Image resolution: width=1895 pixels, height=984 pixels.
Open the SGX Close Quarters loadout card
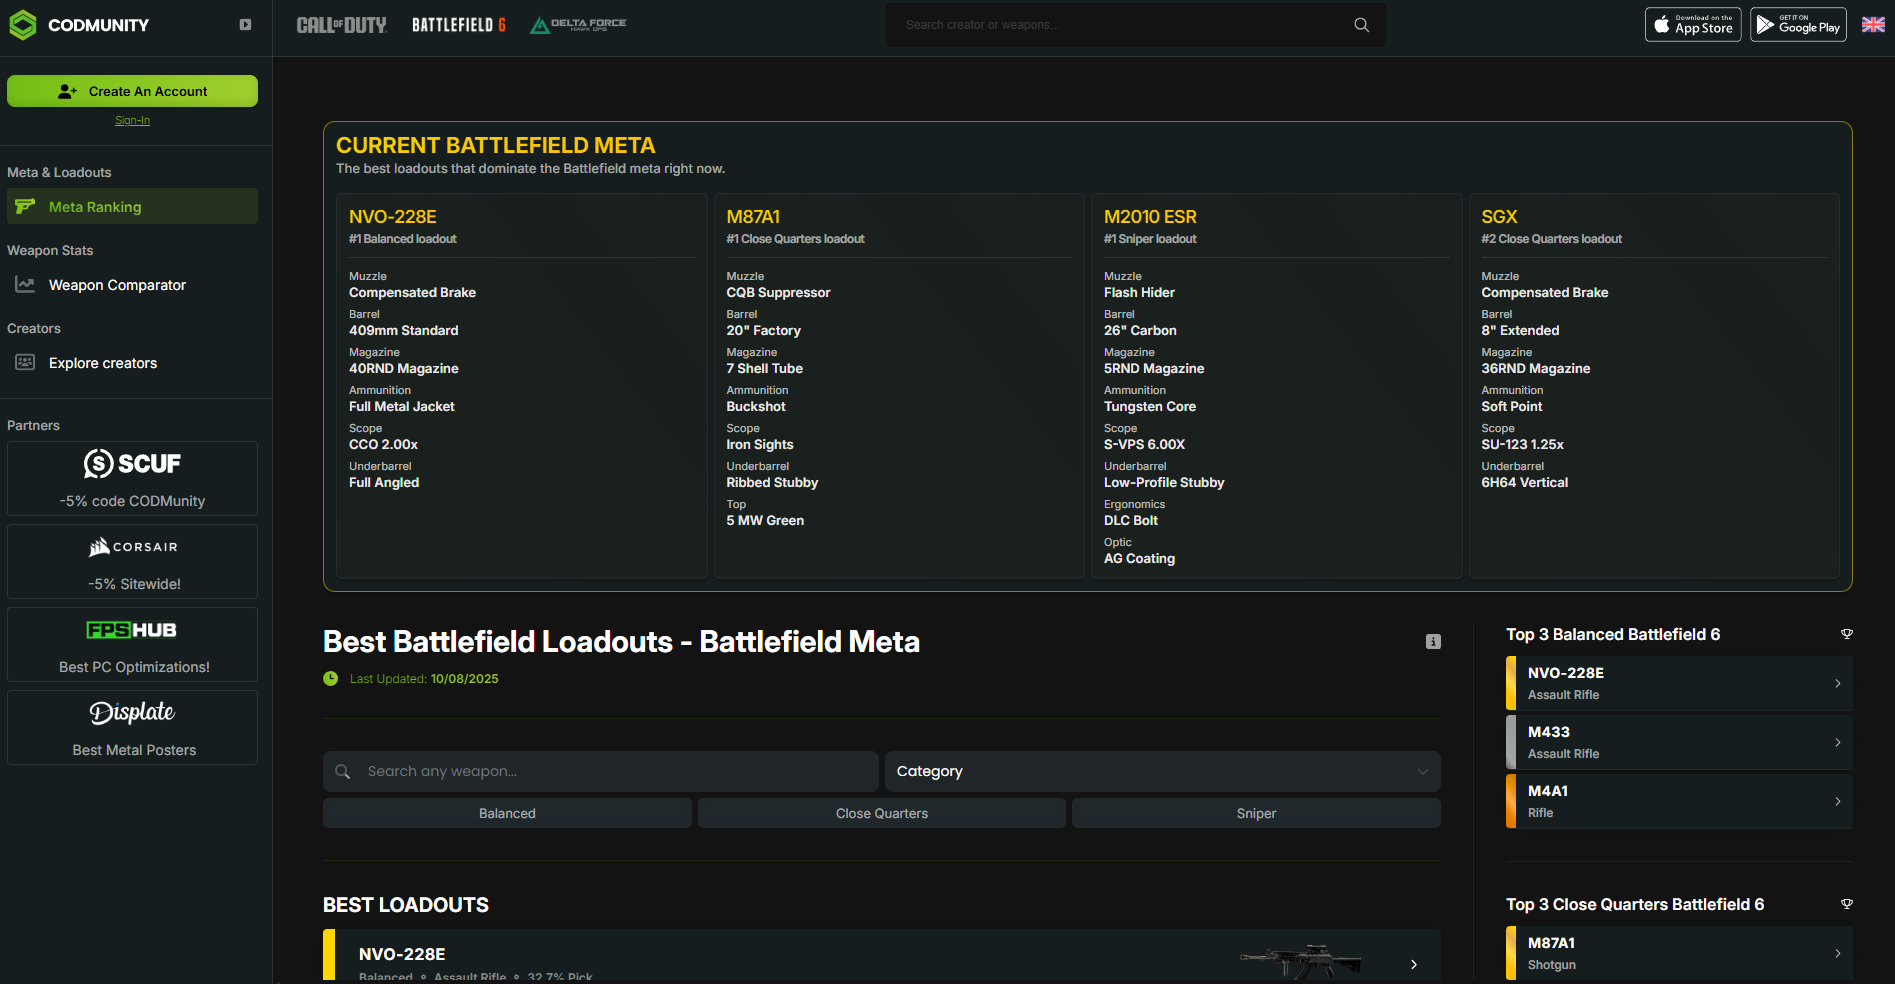[x=1654, y=386]
